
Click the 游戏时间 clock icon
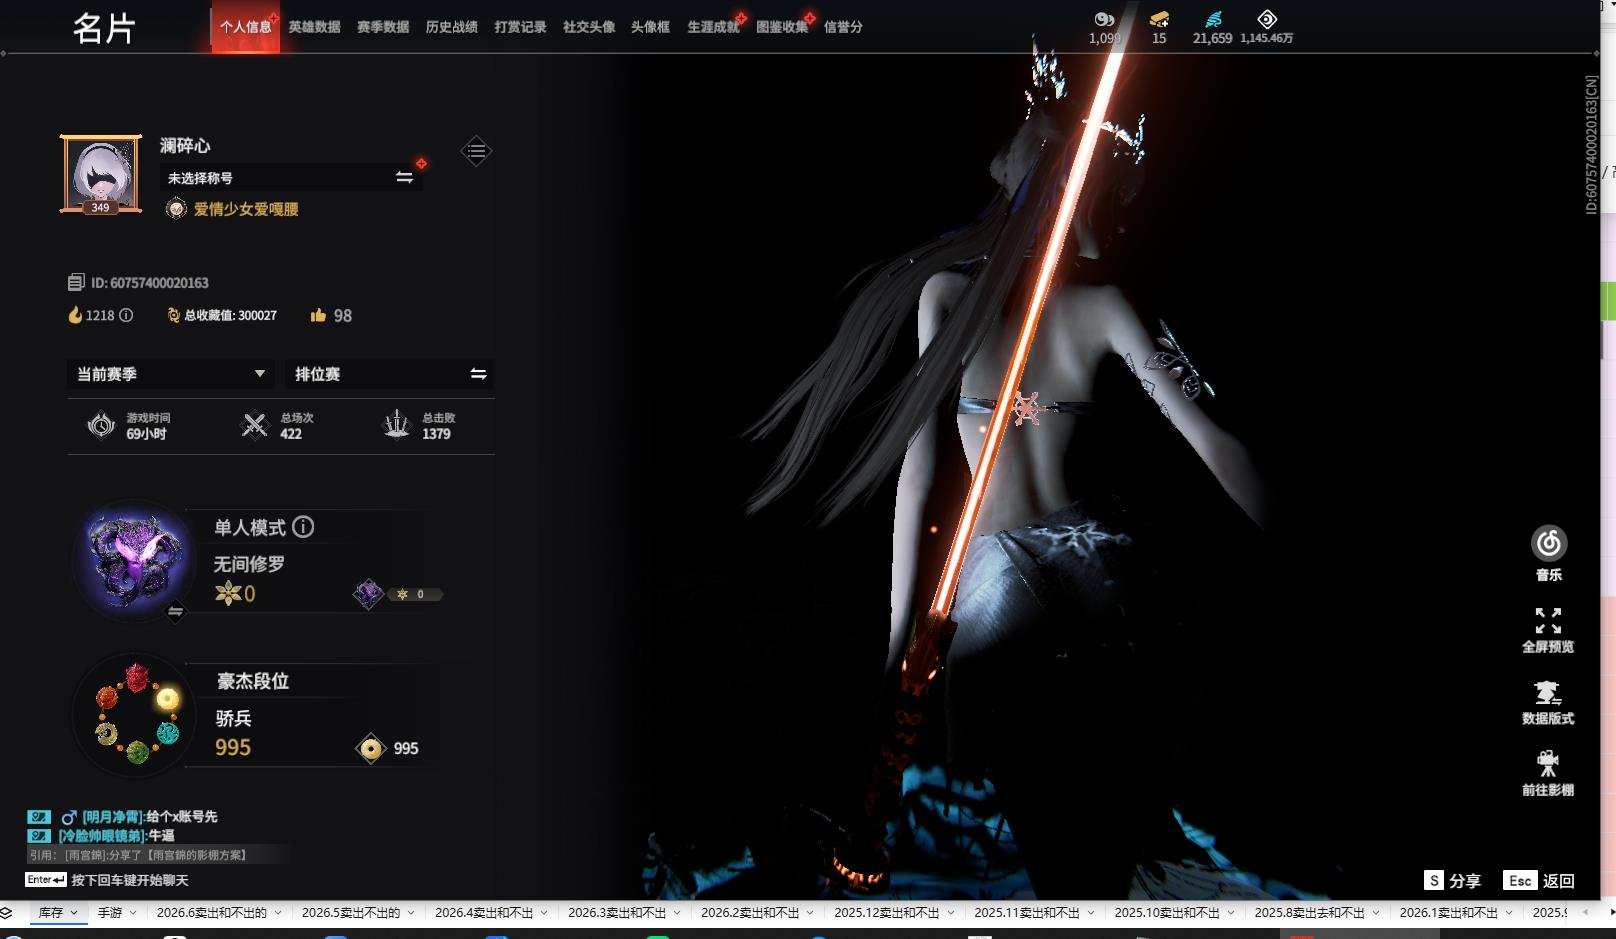(101, 425)
